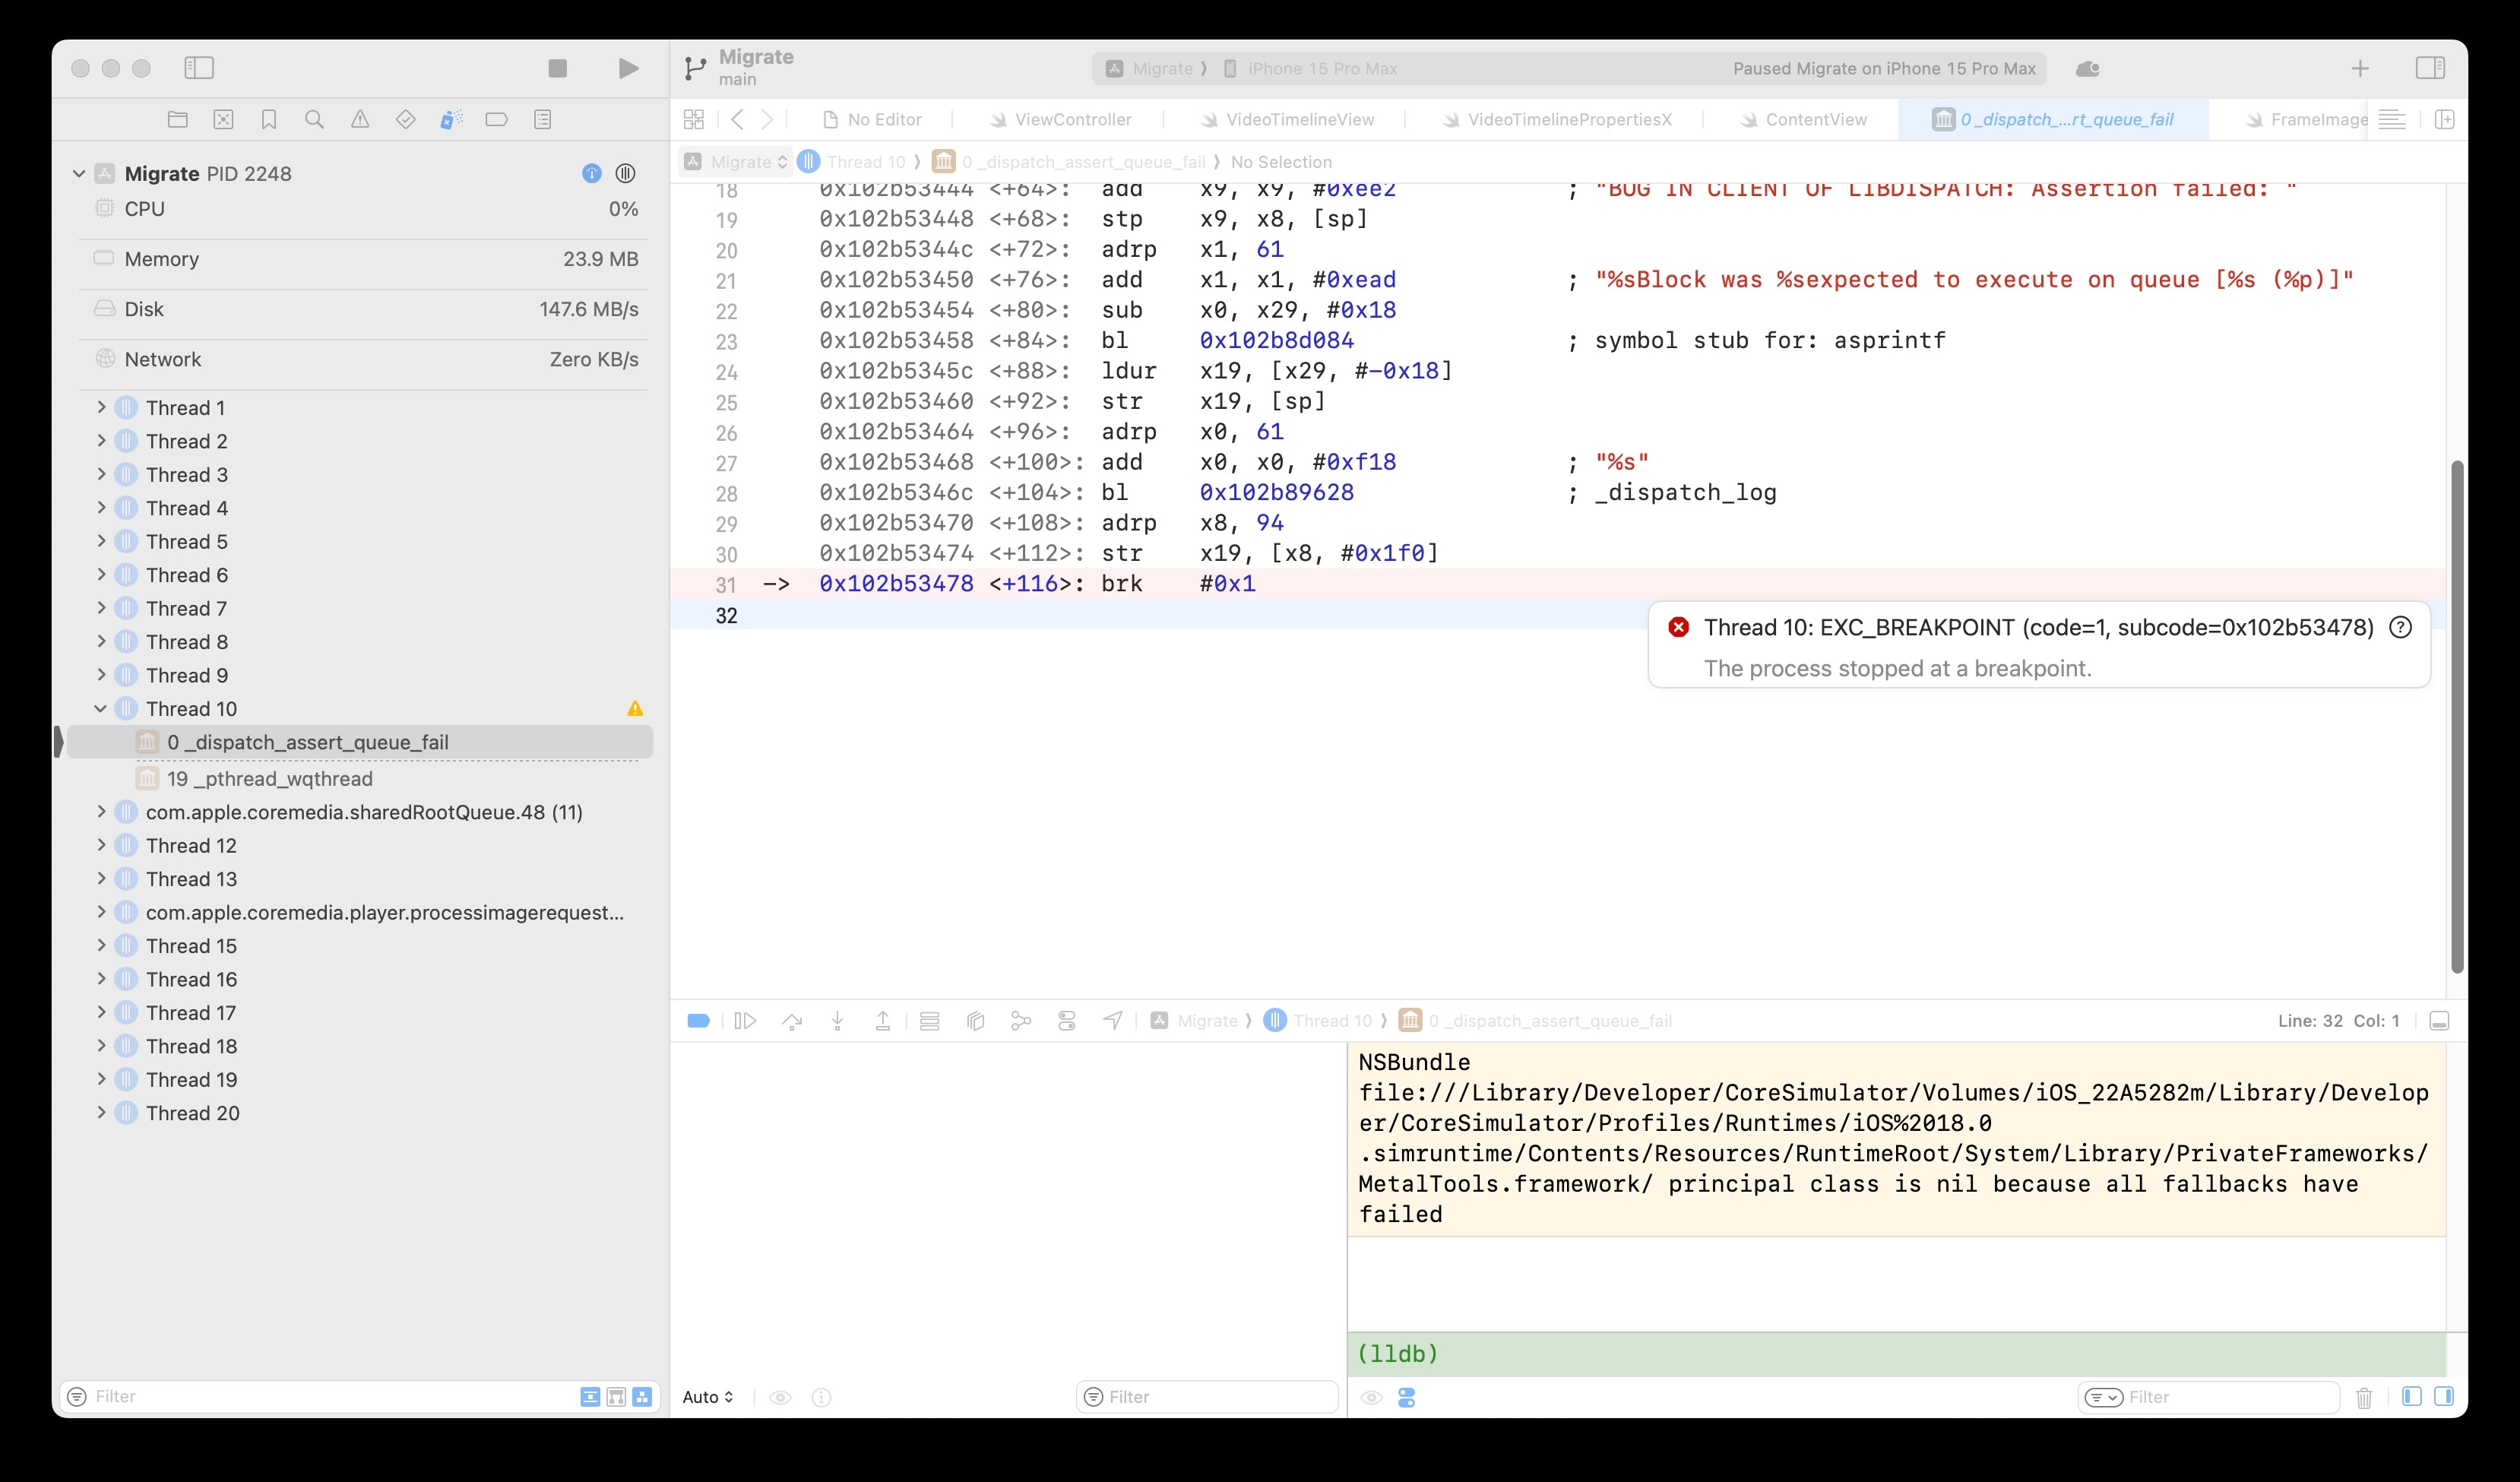Image resolution: width=2520 pixels, height=1482 pixels.
Task: Select the Disk gauge row
Action: 363,309
